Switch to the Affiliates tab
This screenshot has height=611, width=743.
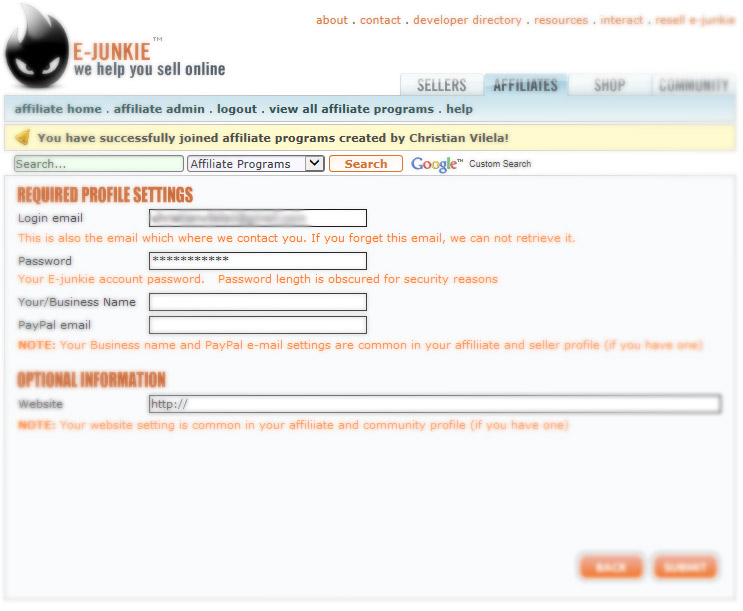tap(525, 85)
